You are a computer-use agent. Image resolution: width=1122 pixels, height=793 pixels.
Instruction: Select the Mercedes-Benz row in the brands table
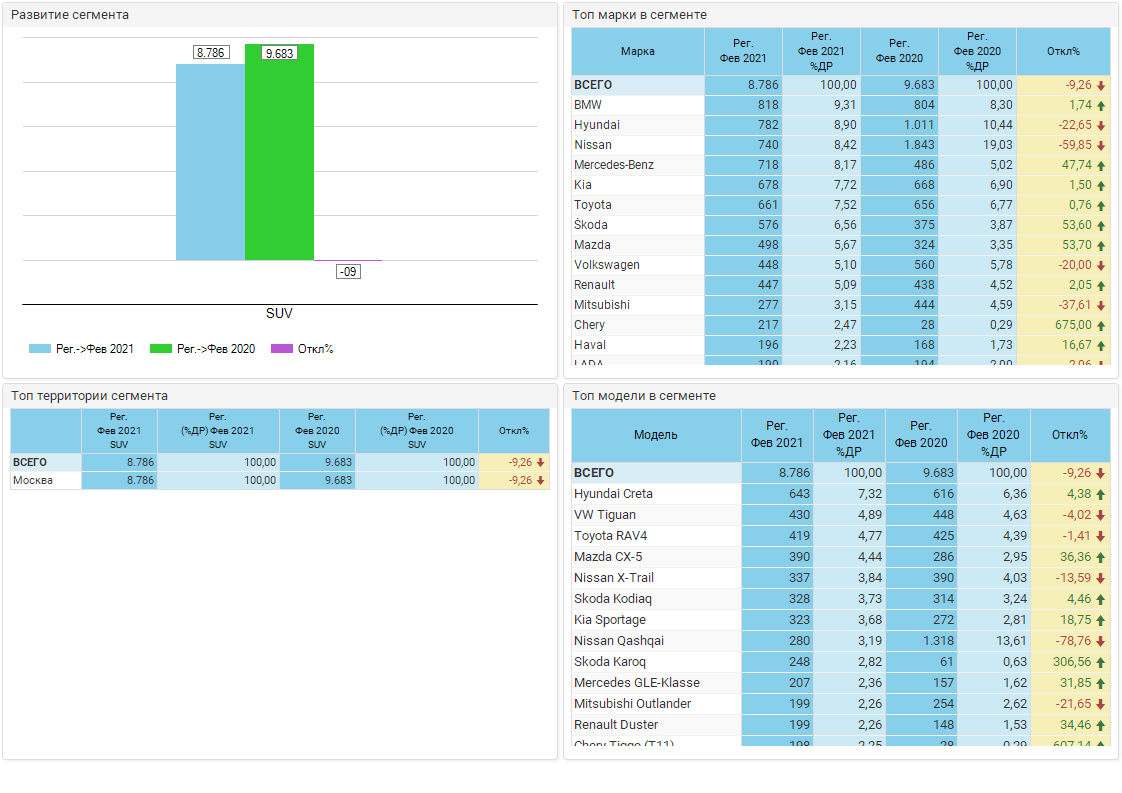(x=614, y=165)
